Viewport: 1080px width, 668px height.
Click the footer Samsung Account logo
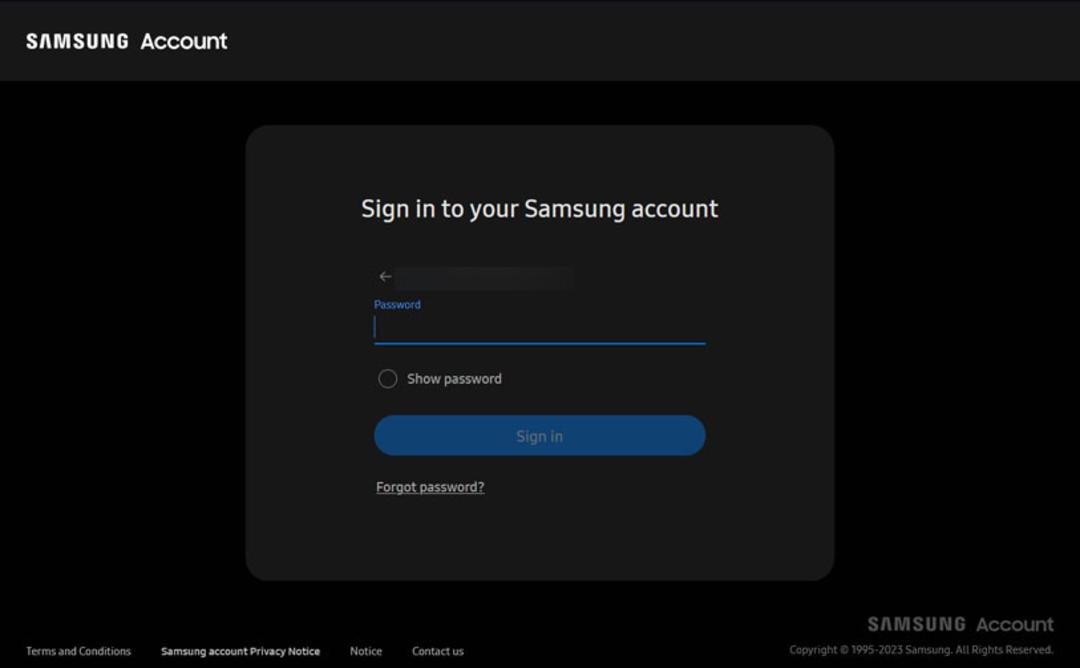pos(960,624)
